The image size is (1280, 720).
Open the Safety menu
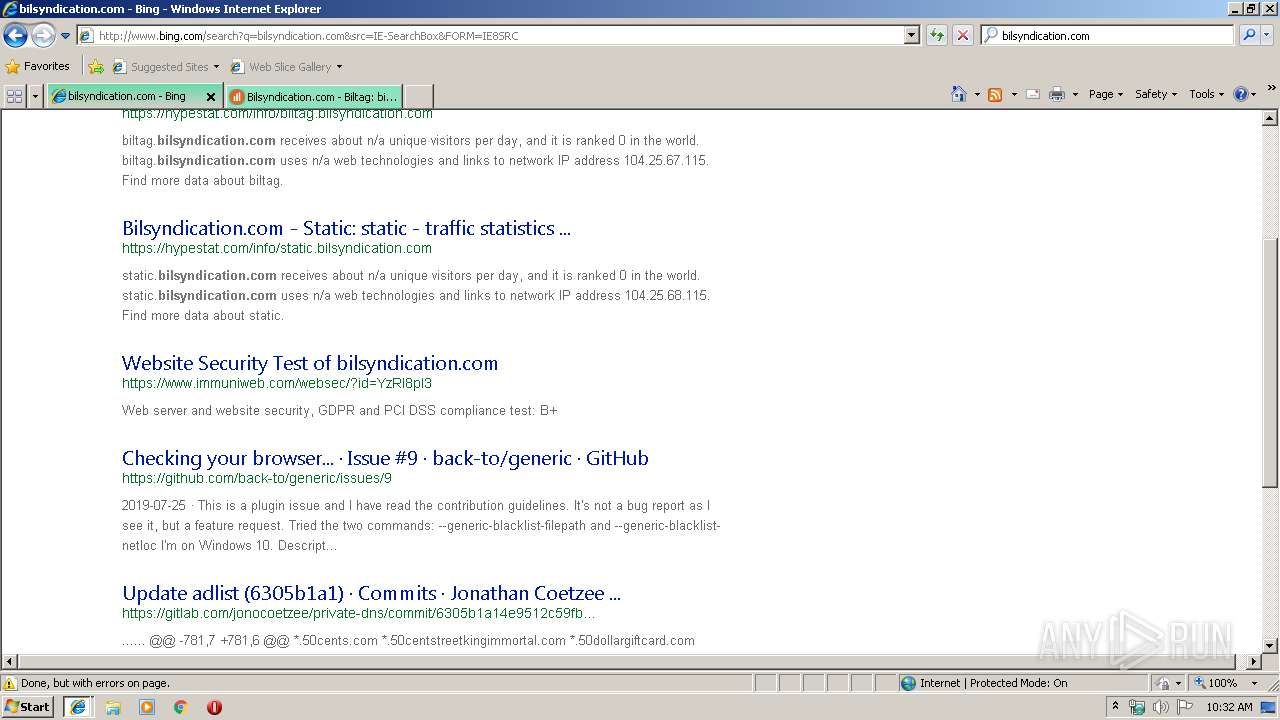point(1156,94)
